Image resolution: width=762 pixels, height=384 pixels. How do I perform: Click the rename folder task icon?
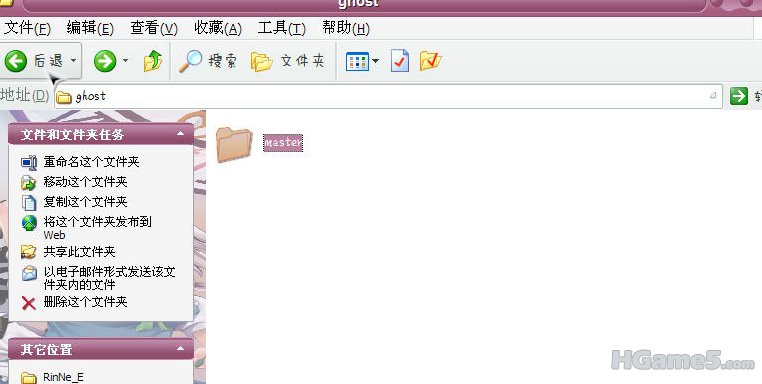click(29, 162)
